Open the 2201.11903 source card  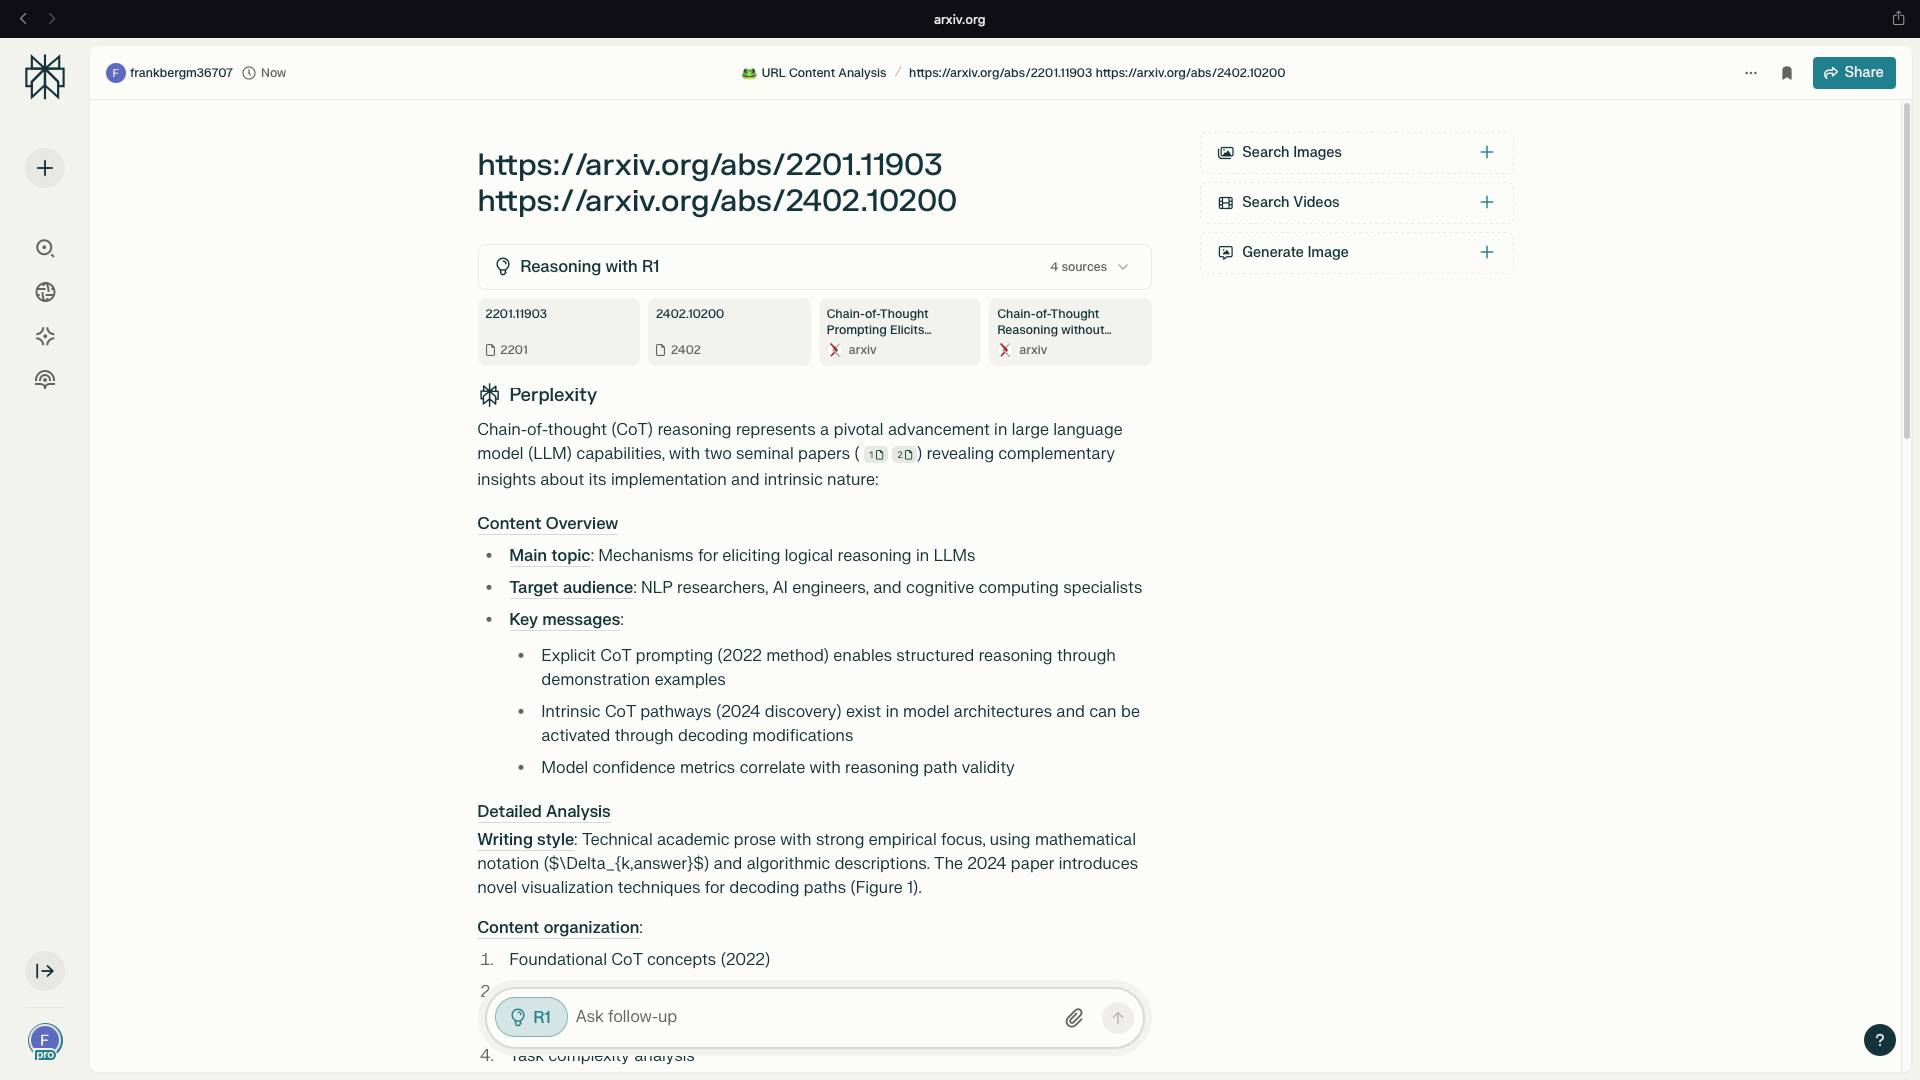(x=558, y=331)
